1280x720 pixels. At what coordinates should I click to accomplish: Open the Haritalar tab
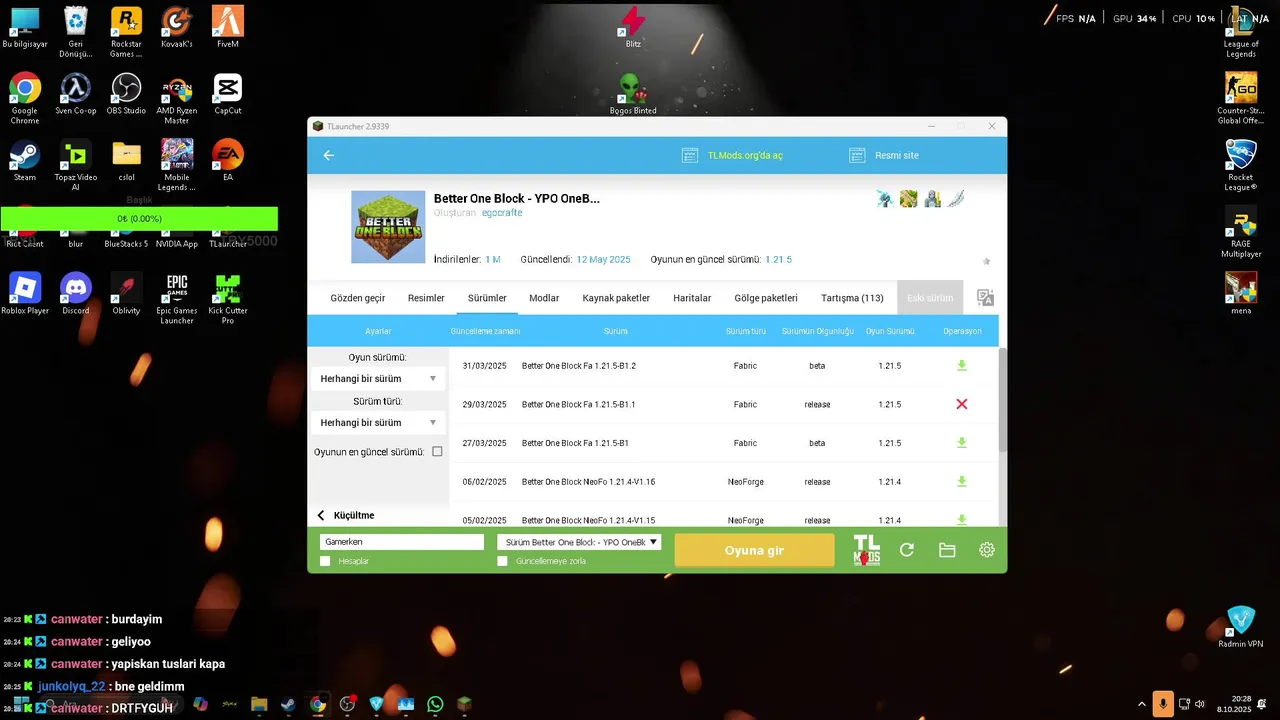coord(692,298)
